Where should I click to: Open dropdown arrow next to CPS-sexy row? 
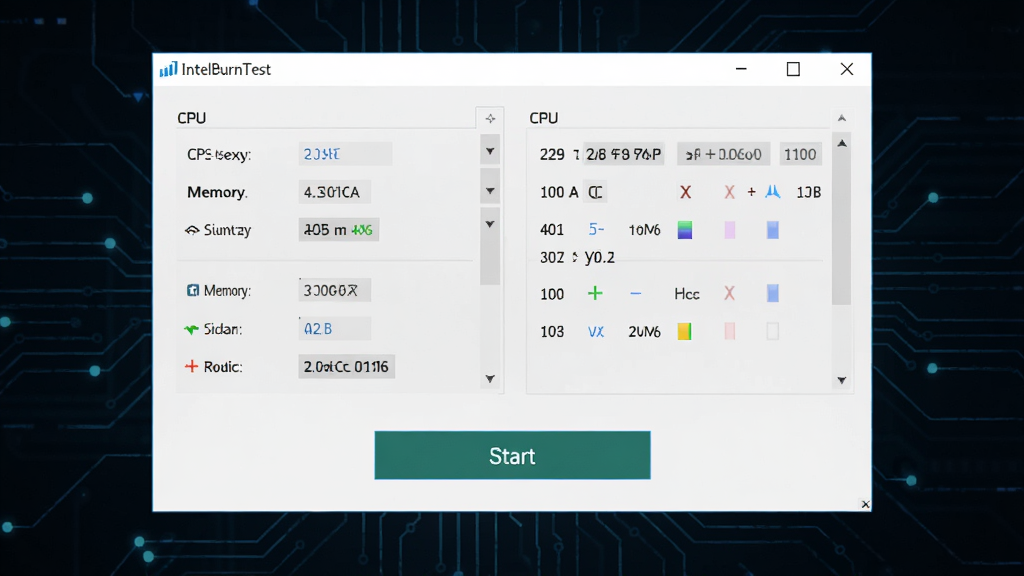[490, 152]
